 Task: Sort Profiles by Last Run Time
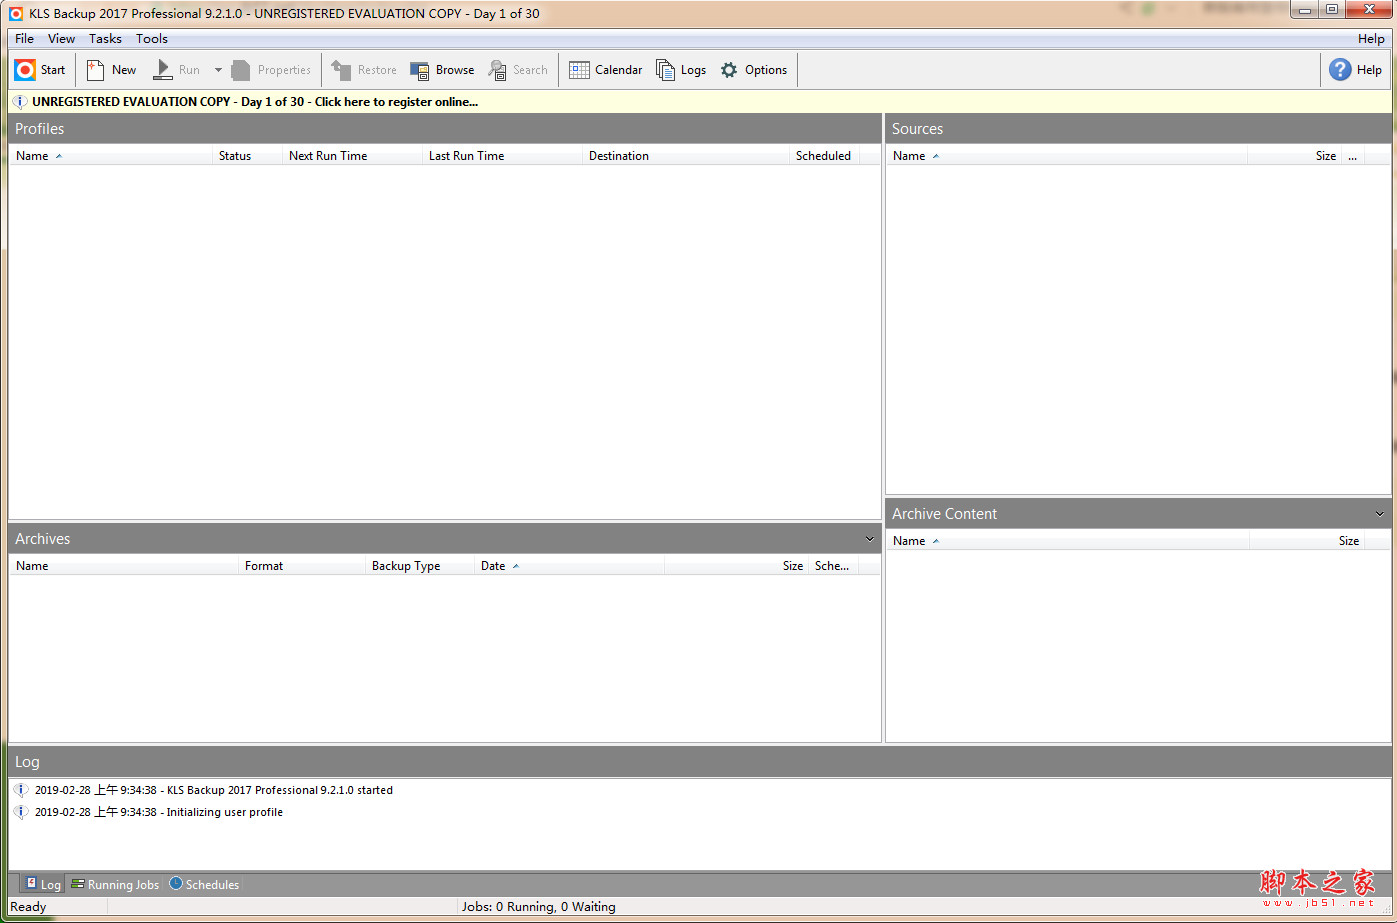[502, 156]
